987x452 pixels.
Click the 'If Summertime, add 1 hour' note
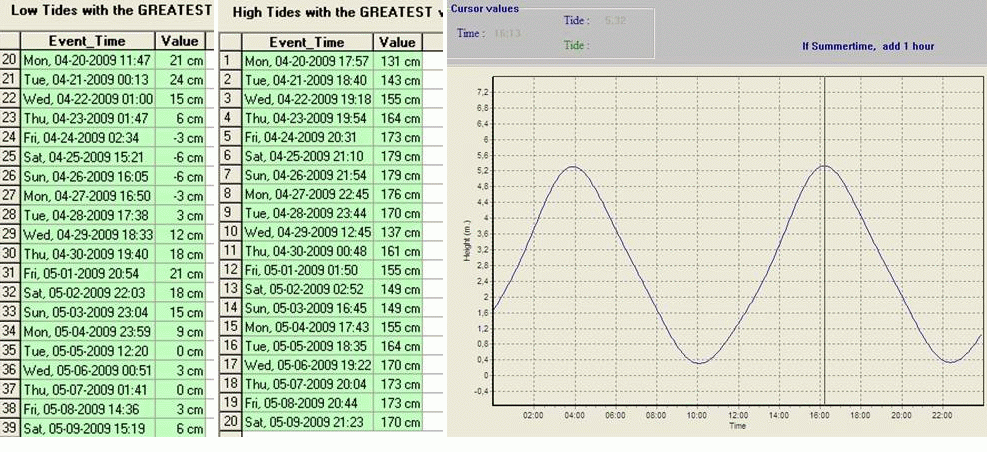point(868,46)
